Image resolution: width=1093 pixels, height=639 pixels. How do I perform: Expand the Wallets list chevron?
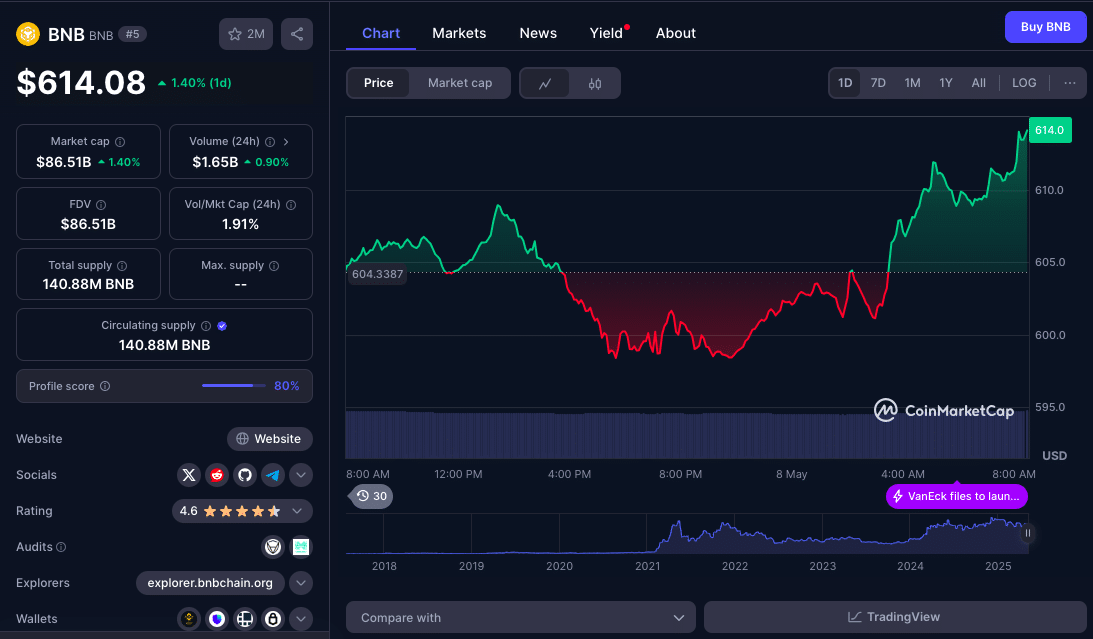(x=300, y=619)
